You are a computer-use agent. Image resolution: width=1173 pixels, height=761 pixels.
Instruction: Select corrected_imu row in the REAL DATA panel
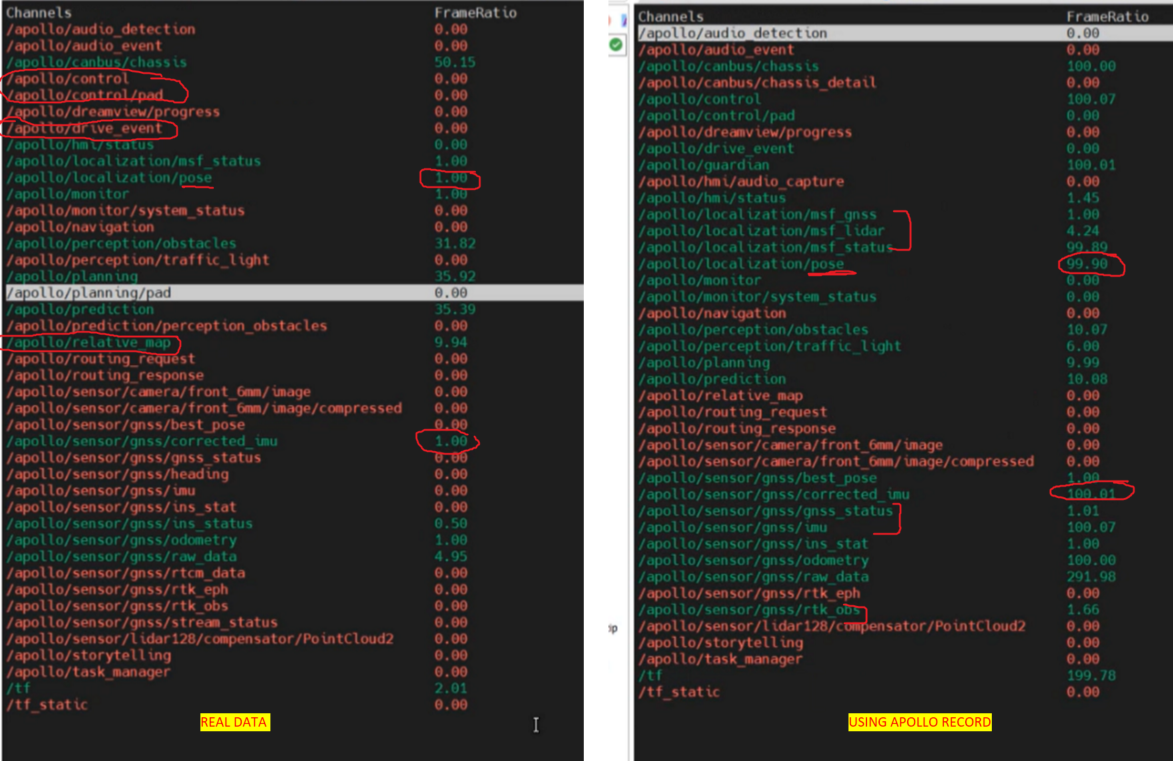[142, 441]
